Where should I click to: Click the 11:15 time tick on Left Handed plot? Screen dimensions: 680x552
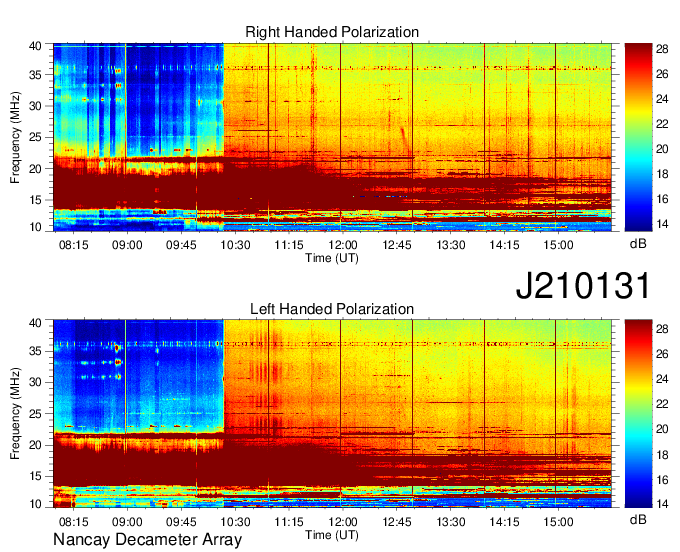(x=289, y=522)
